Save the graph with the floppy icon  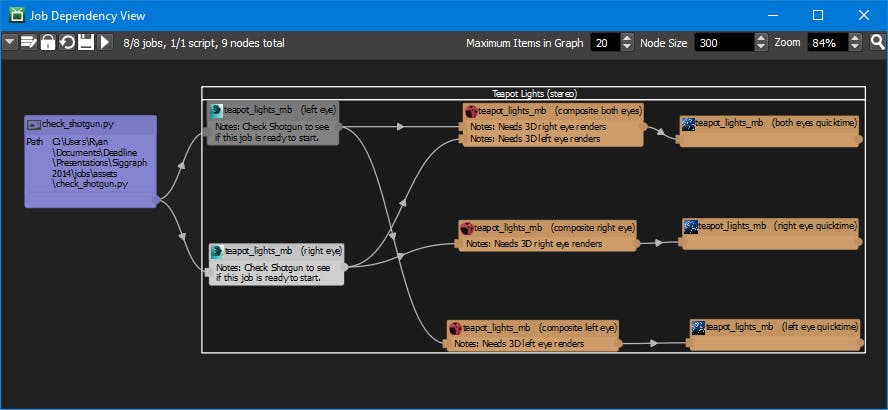pos(86,42)
